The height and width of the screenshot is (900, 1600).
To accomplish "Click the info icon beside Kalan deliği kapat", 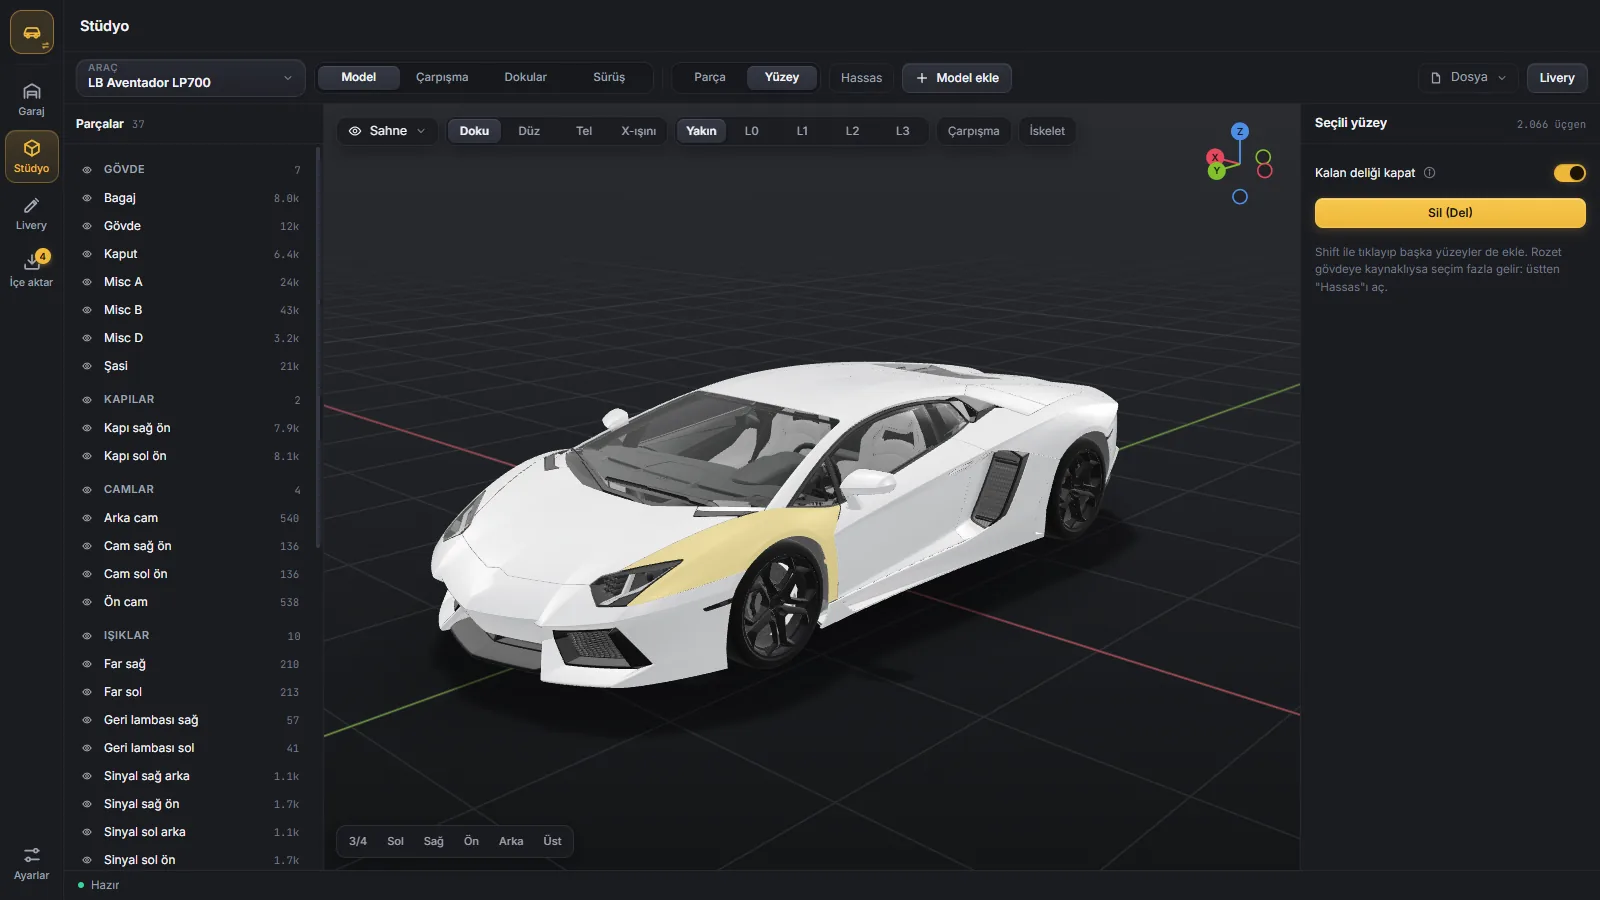I will coord(1429,173).
